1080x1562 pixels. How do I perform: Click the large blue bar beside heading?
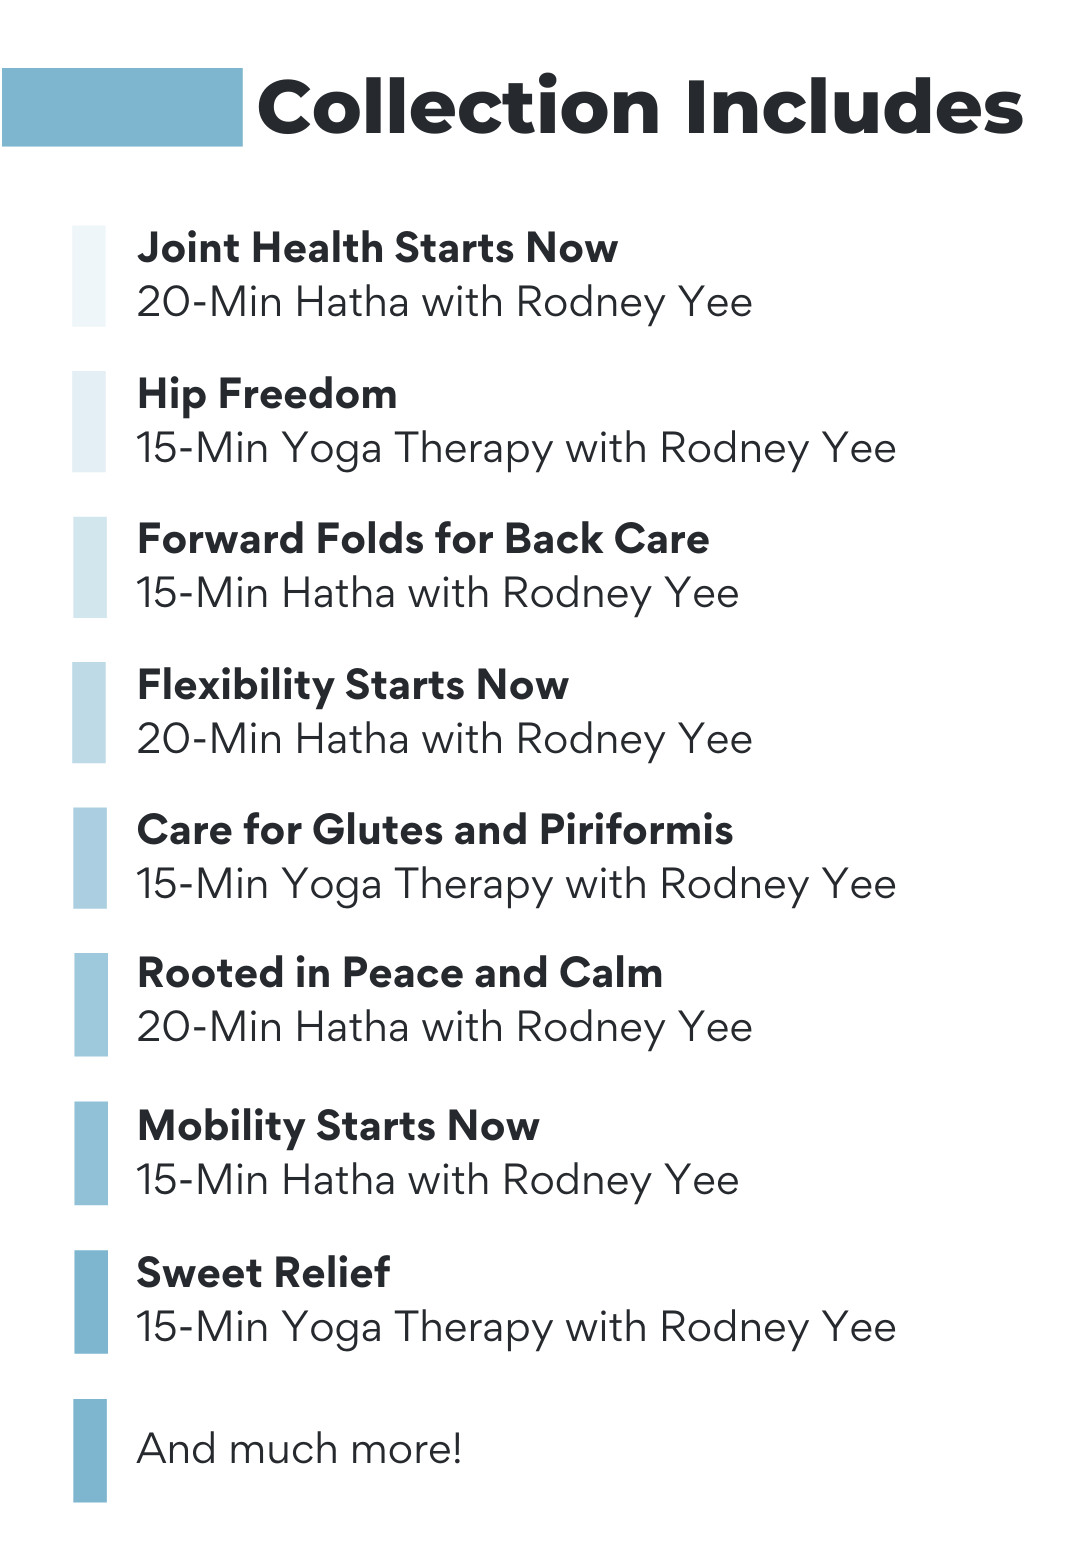coord(122,107)
